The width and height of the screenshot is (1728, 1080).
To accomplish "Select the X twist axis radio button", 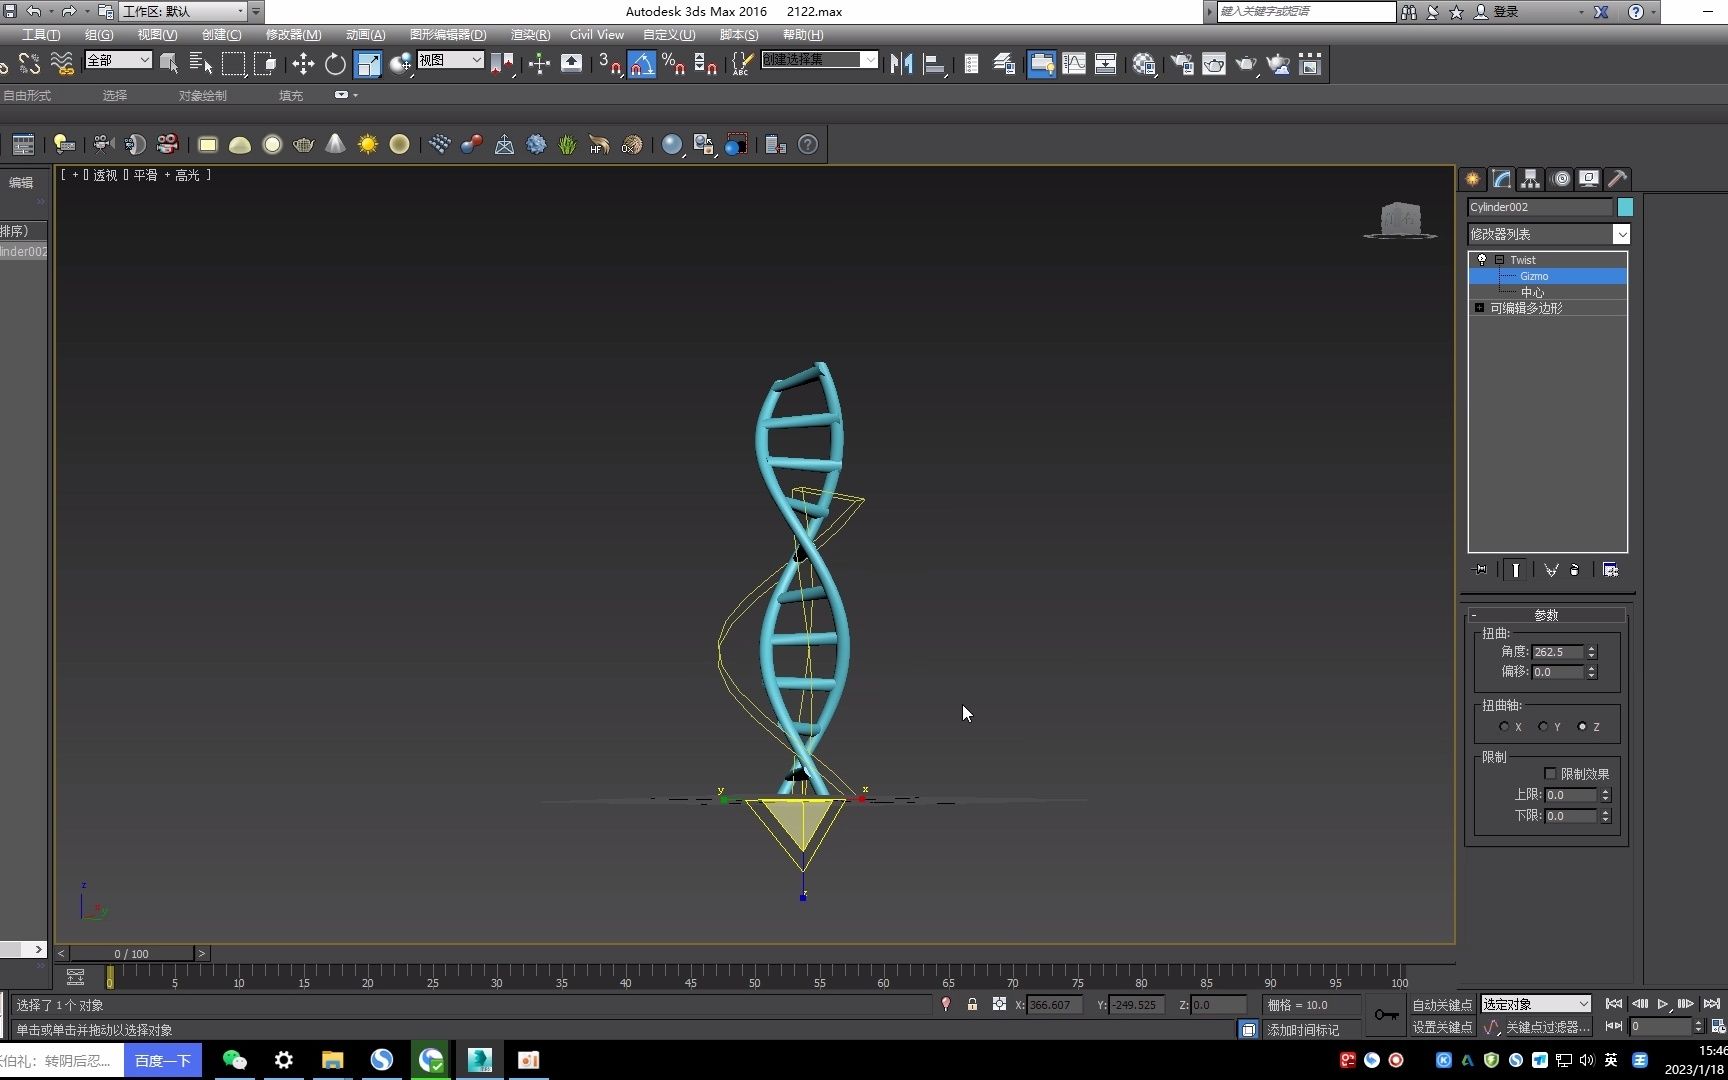I will 1506,726.
